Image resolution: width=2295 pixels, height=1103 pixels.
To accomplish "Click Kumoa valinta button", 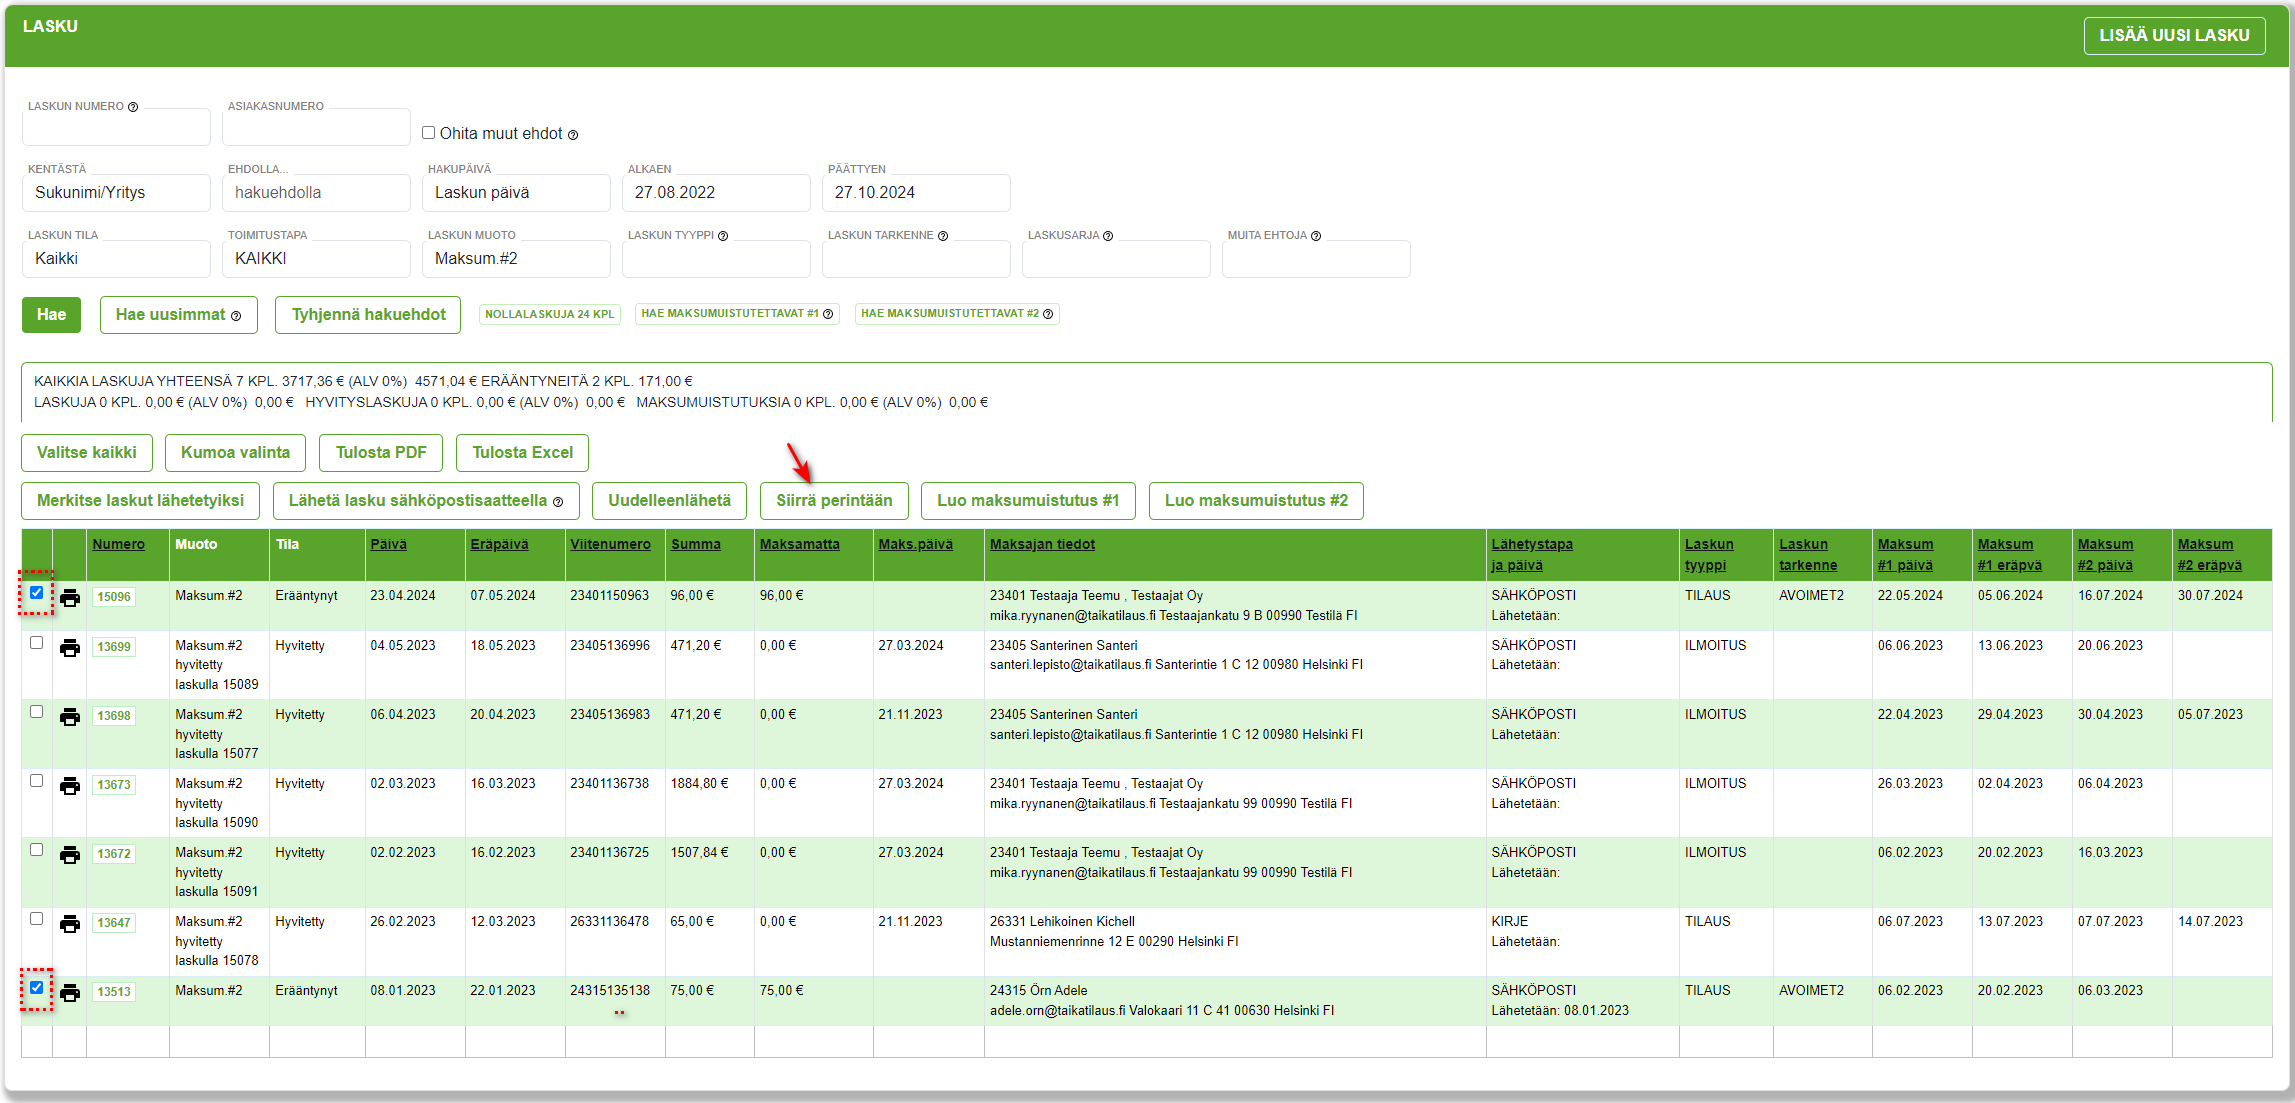I will pos(235,453).
